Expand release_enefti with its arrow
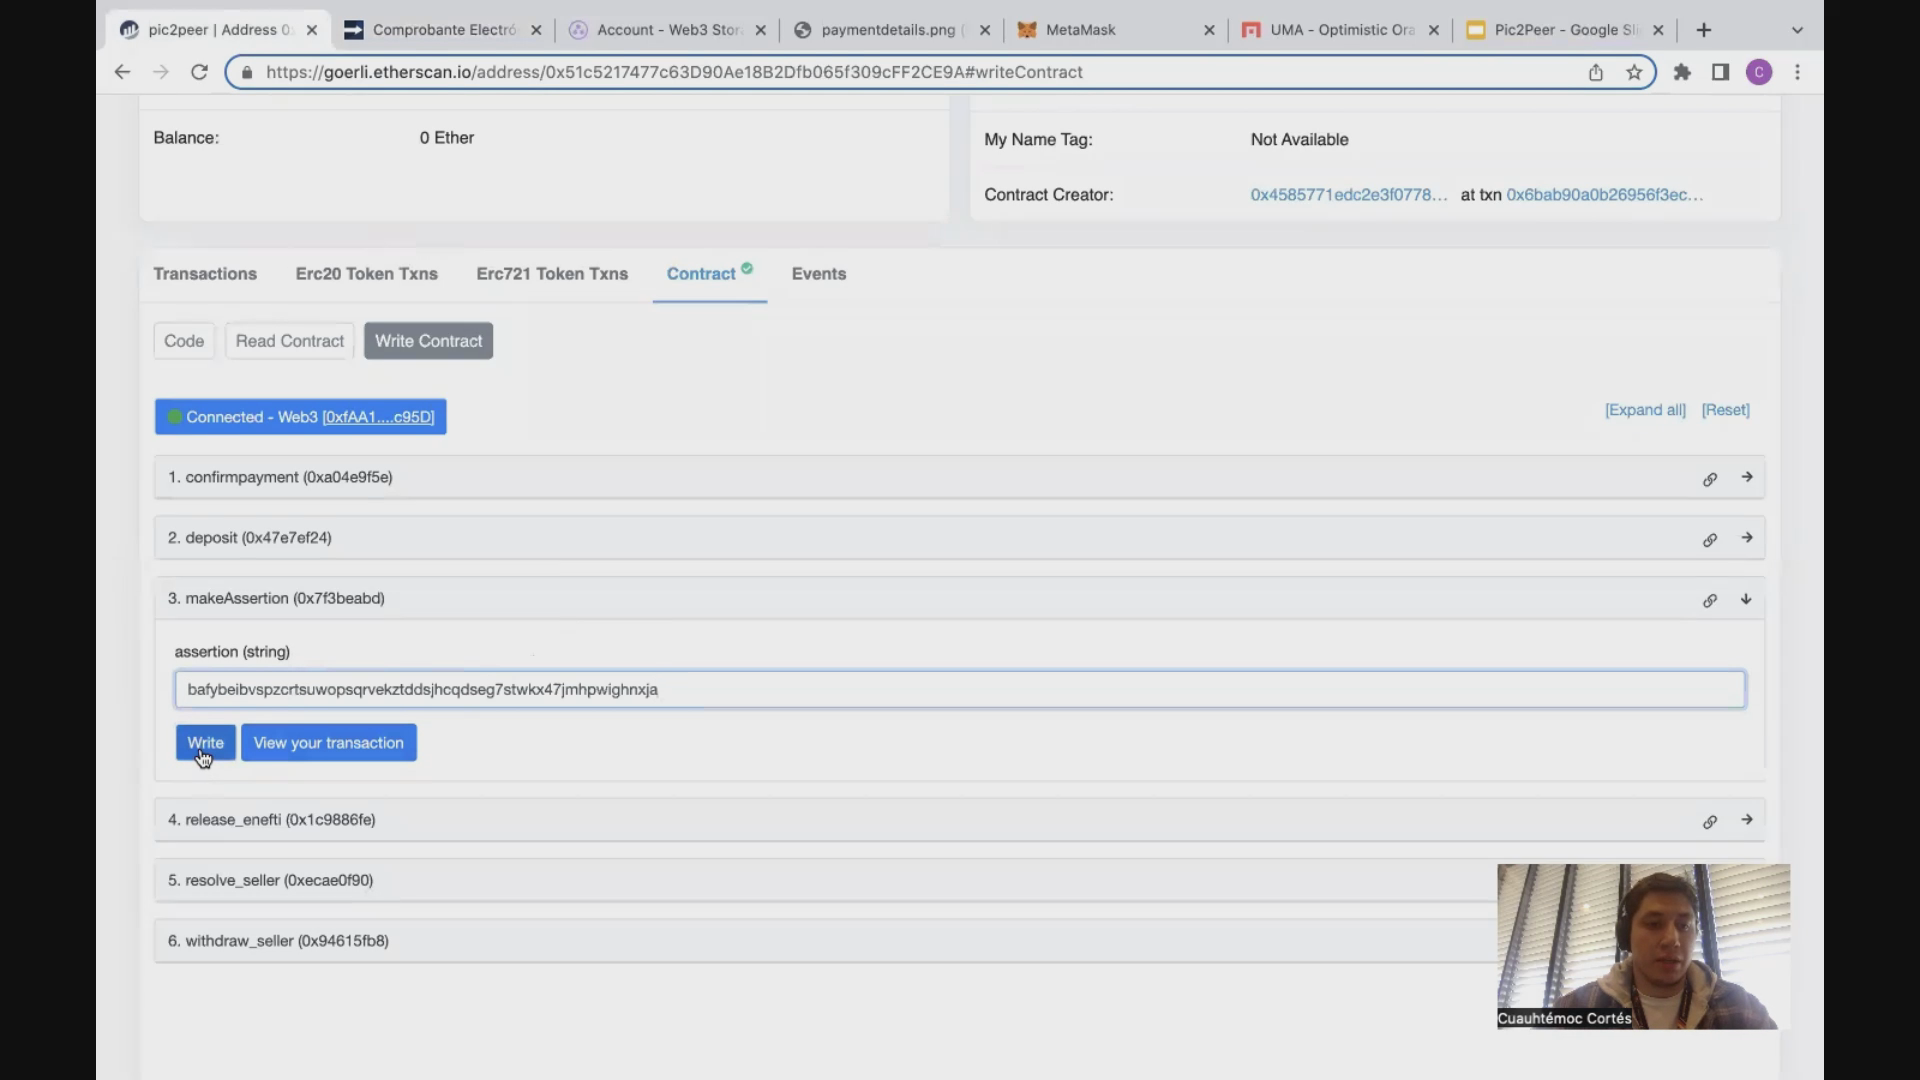This screenshot has width=1920, height=1080. (1747, 820)
